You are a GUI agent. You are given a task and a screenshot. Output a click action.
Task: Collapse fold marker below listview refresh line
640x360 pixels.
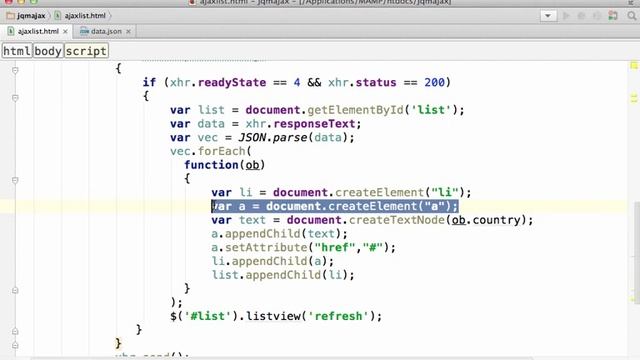(x=15, y=331)
